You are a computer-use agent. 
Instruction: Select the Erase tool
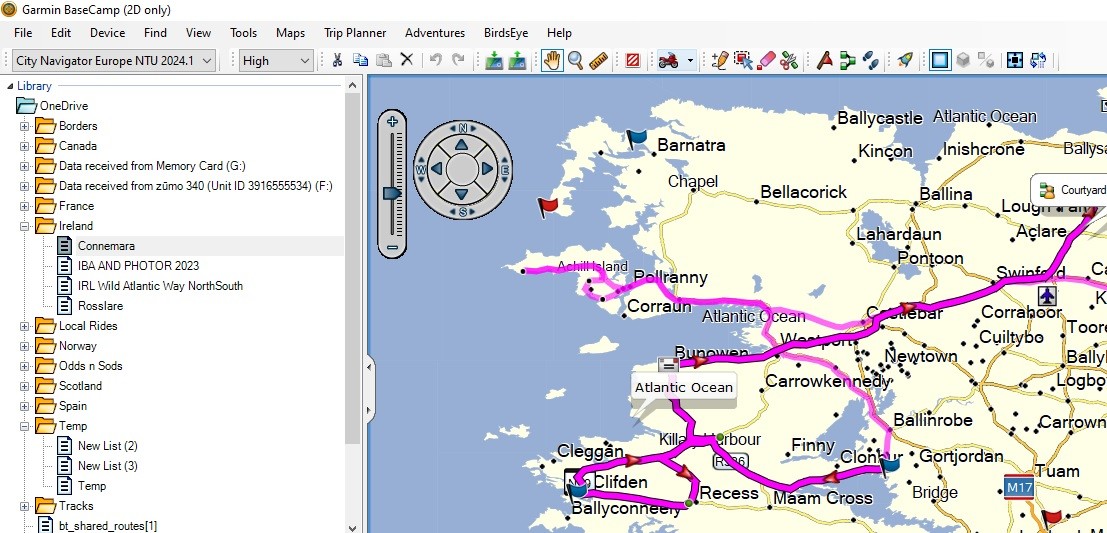pyautogui.click(x=766, y=61)
